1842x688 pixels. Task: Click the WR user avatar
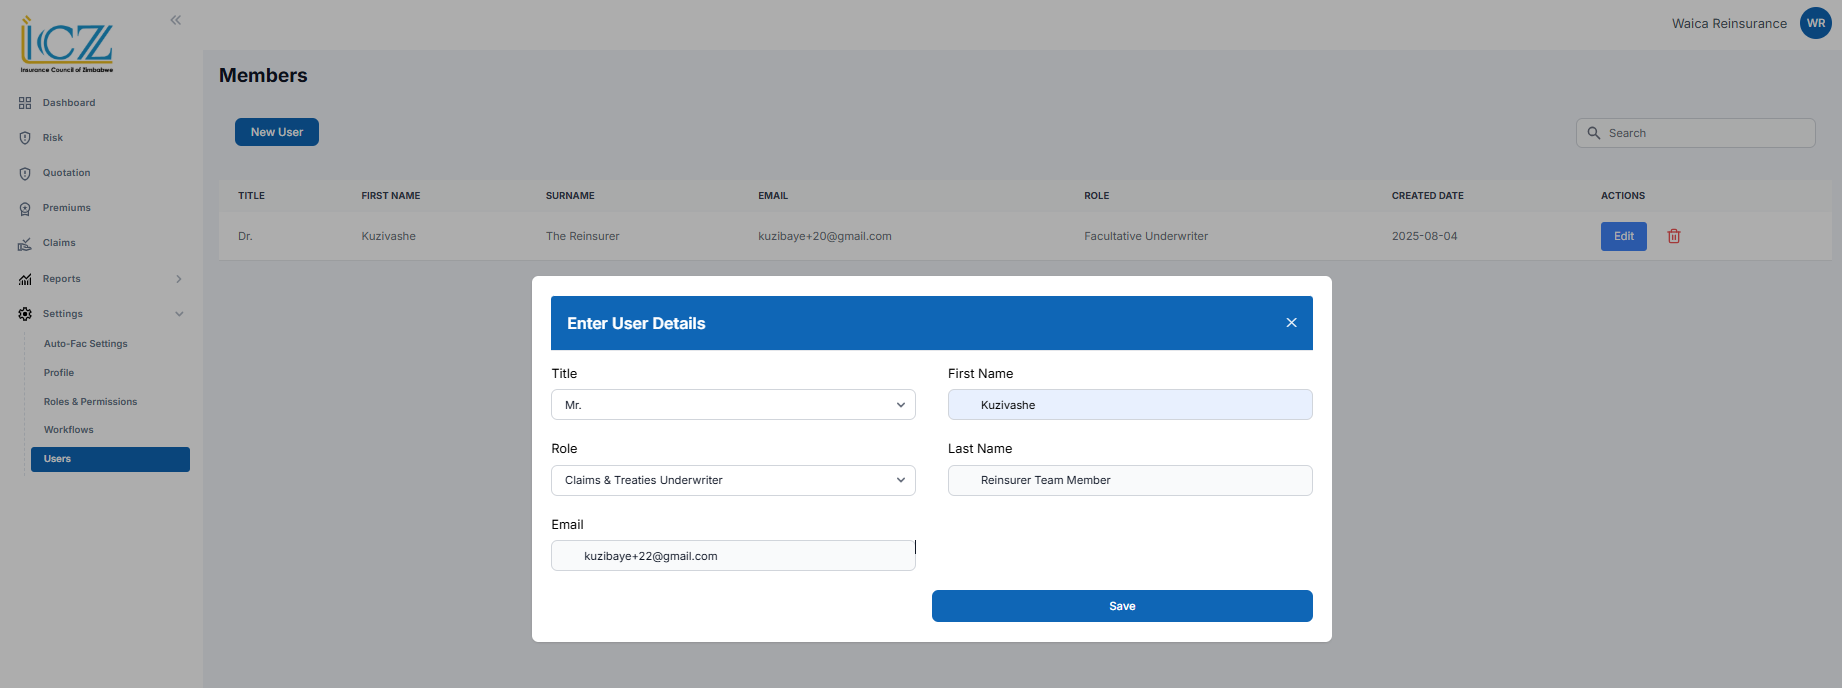coord(1815,23)
